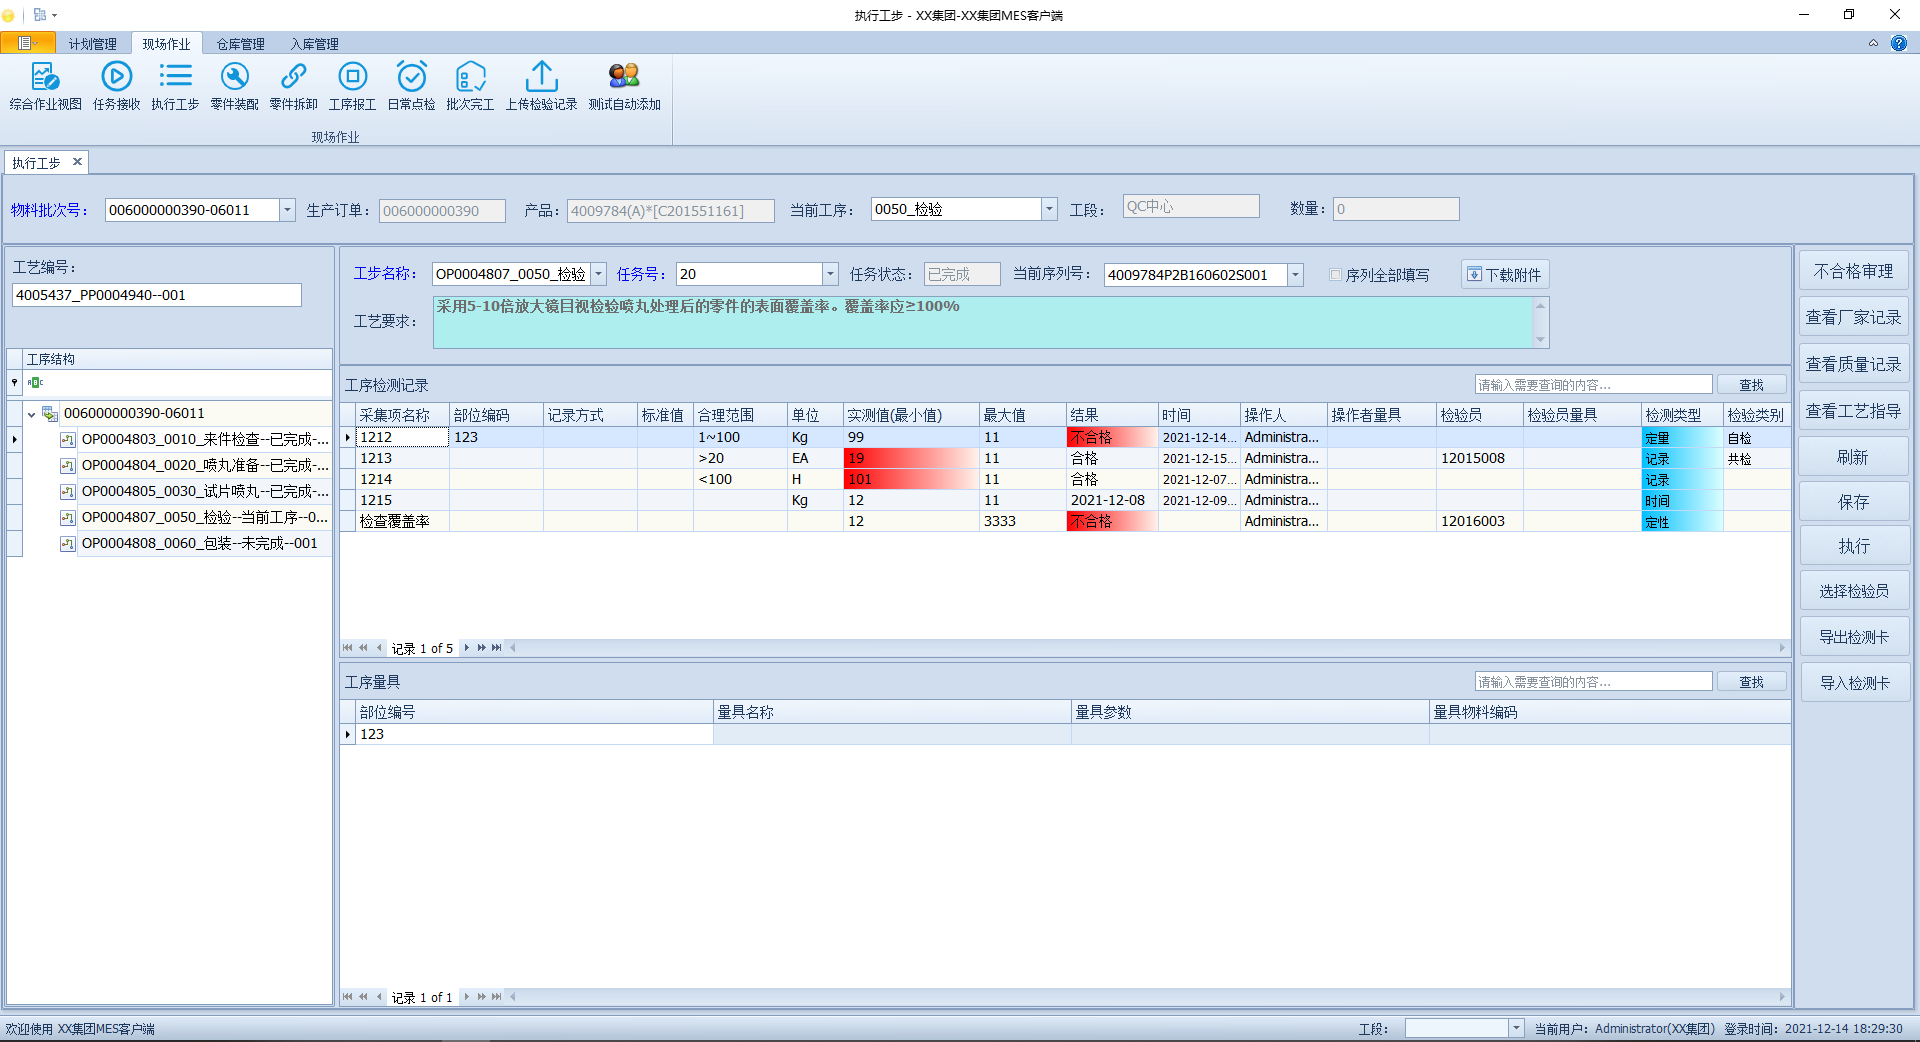
Task: Open the 计划管理 tab
Action: (x=92, y=43)
